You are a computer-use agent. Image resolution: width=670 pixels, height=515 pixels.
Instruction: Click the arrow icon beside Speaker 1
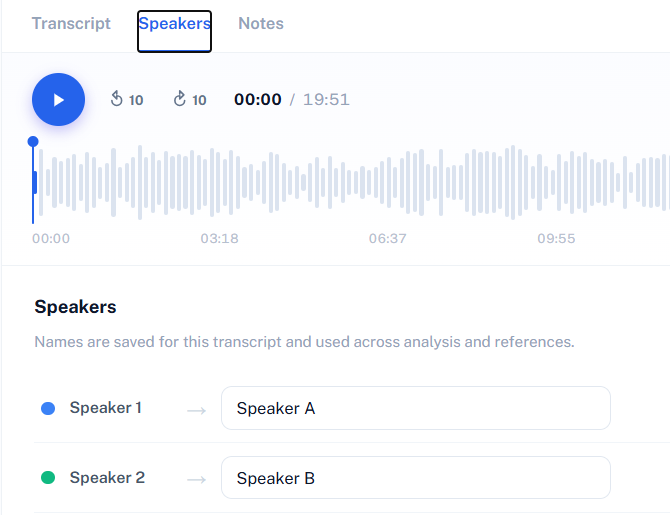click(x=197, y=411)
